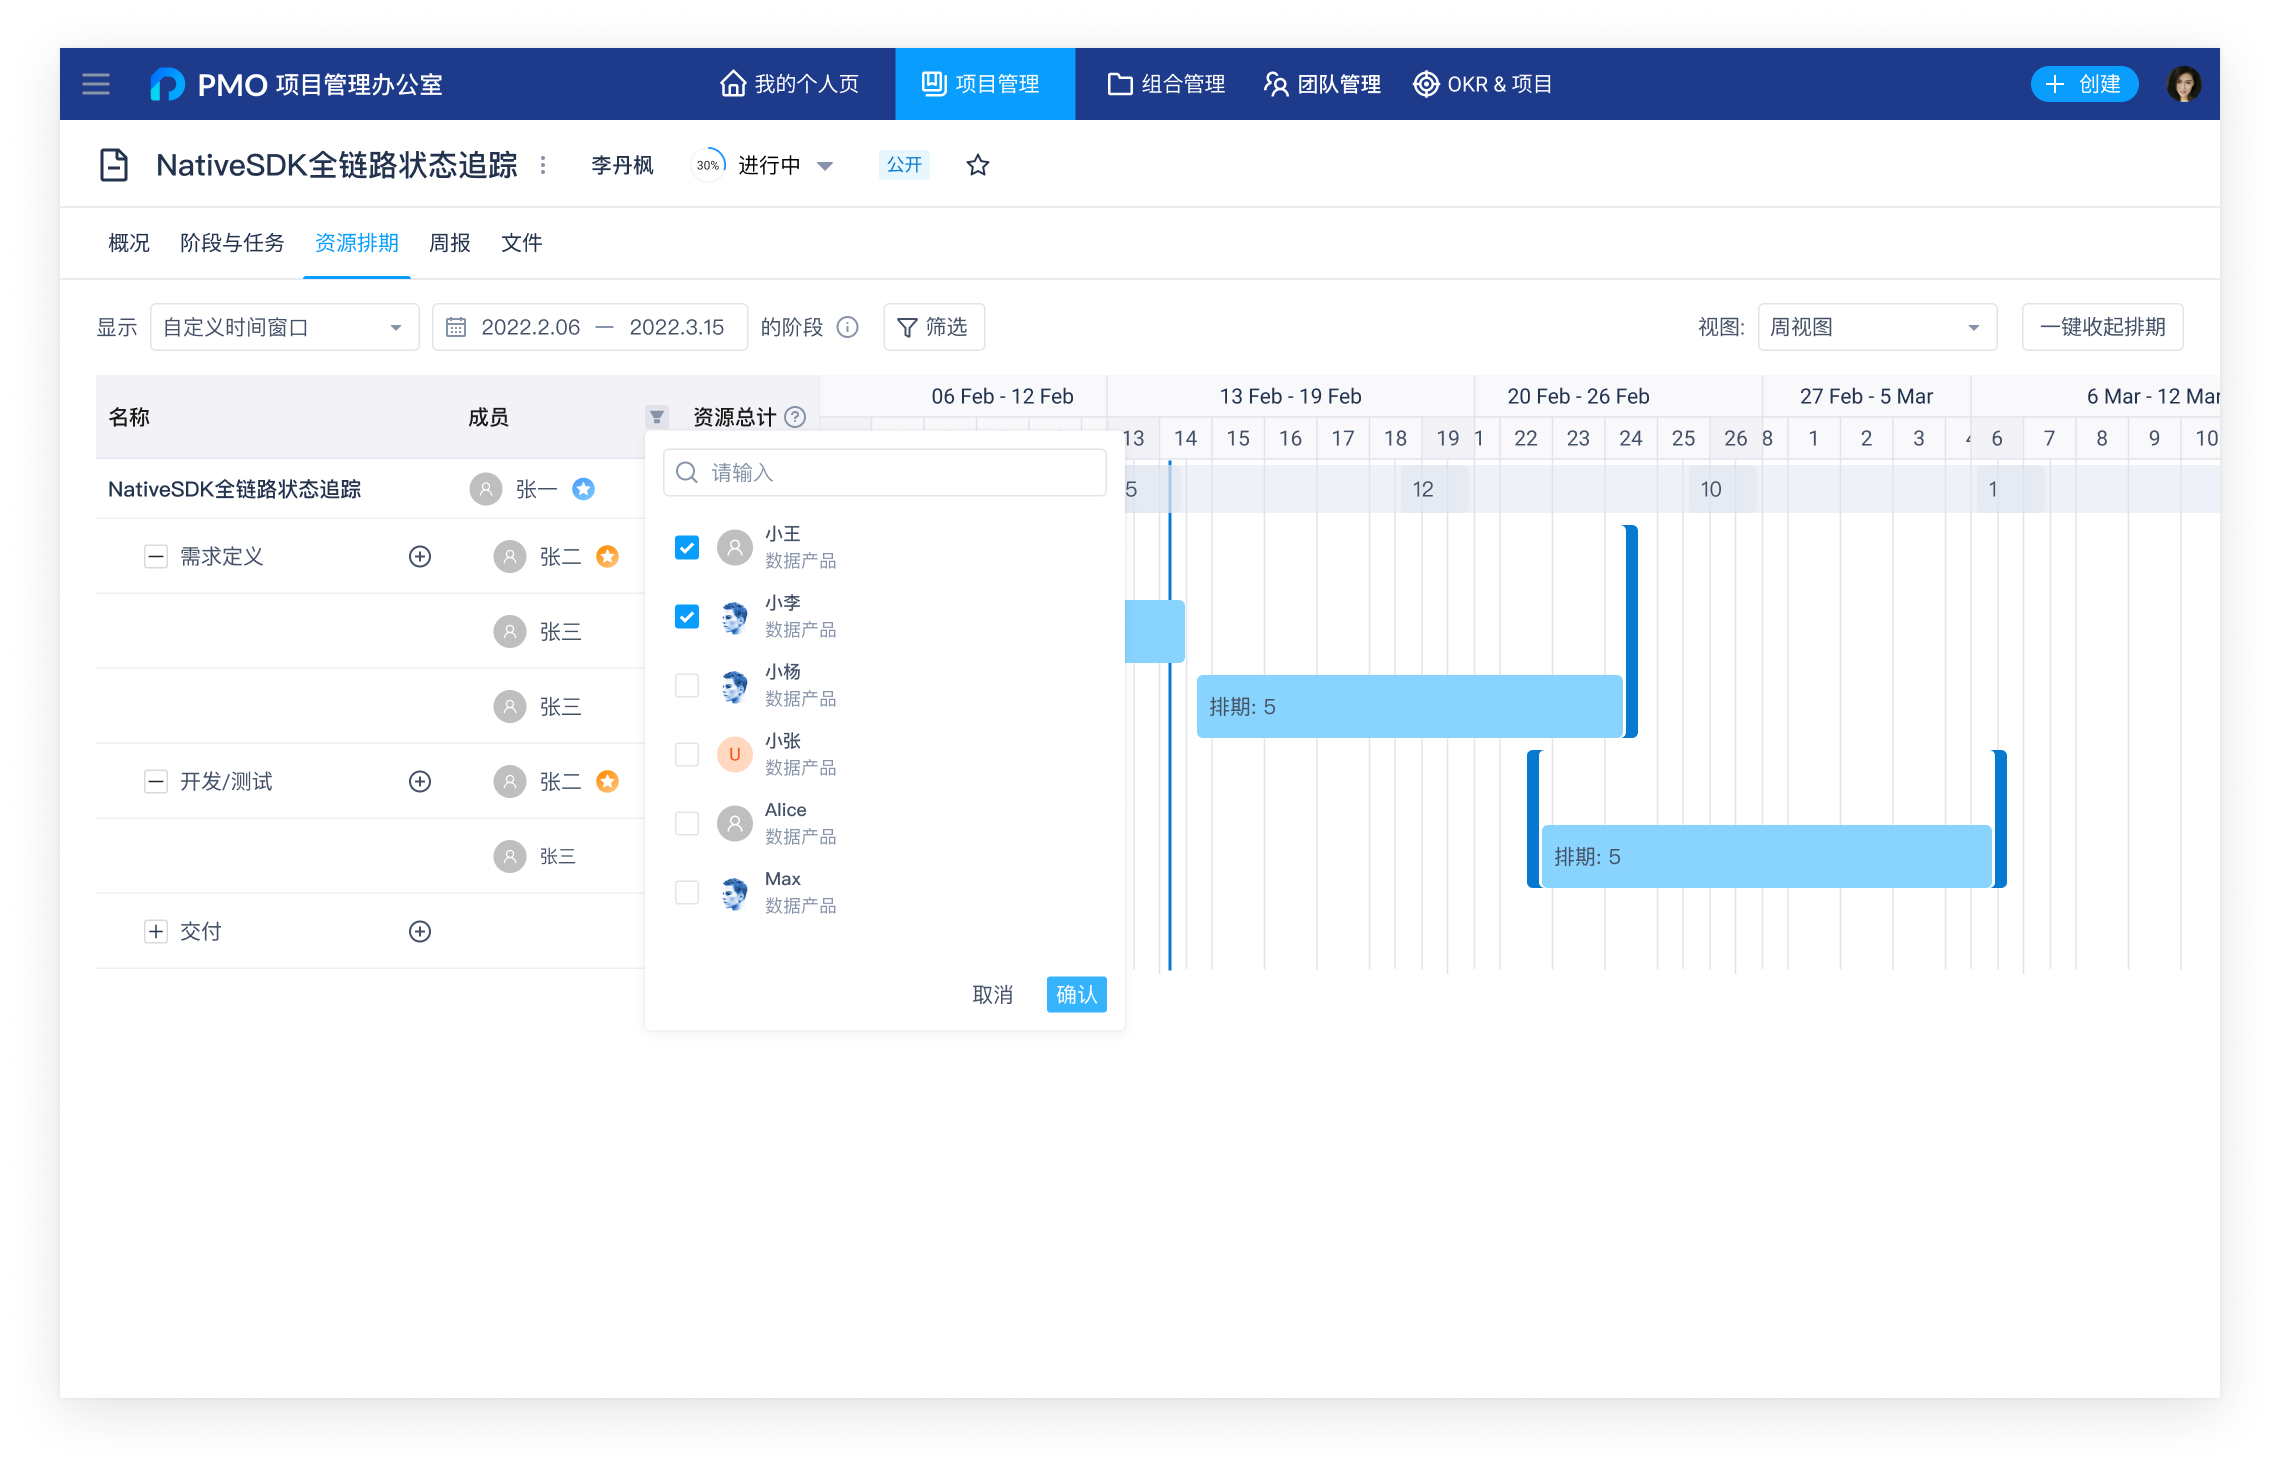This screenshot has height=1470, width=2280.
Task: Uncheck 小王 in the member filter
Action: pyautogui.click(x=686, y=547)
